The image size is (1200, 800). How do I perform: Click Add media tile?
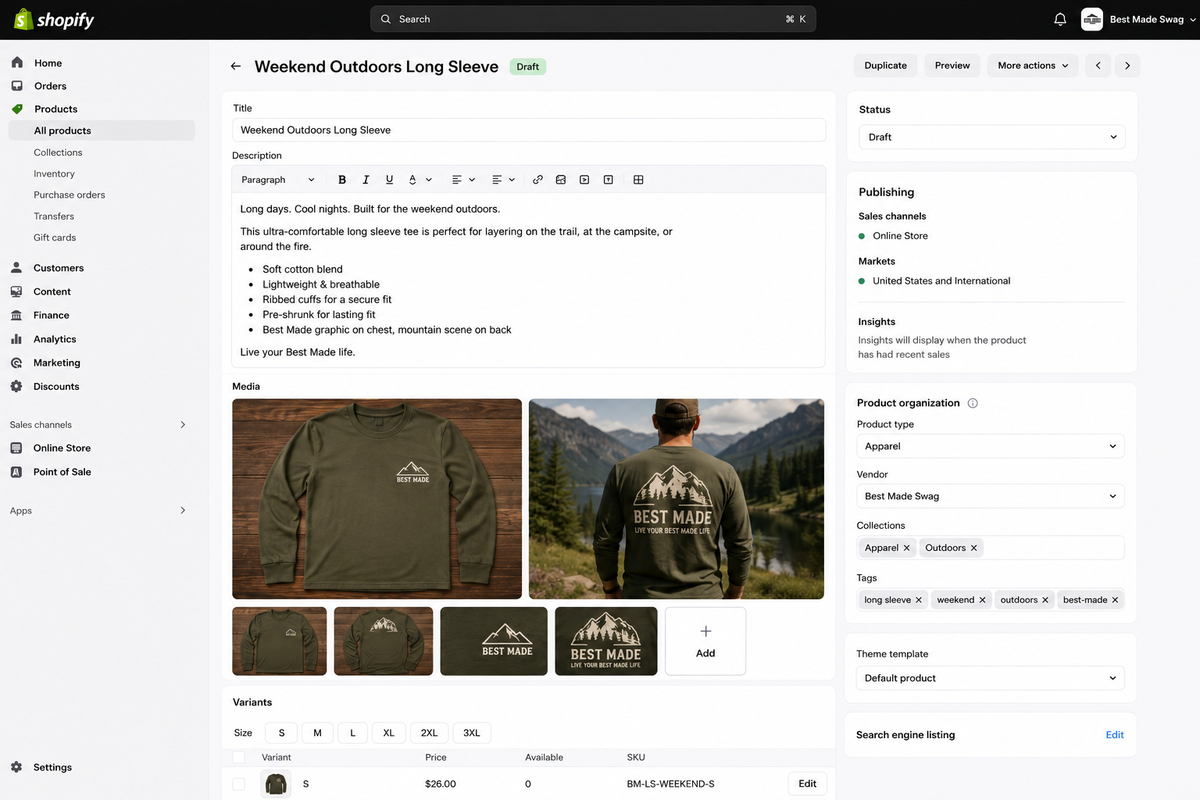705,641
